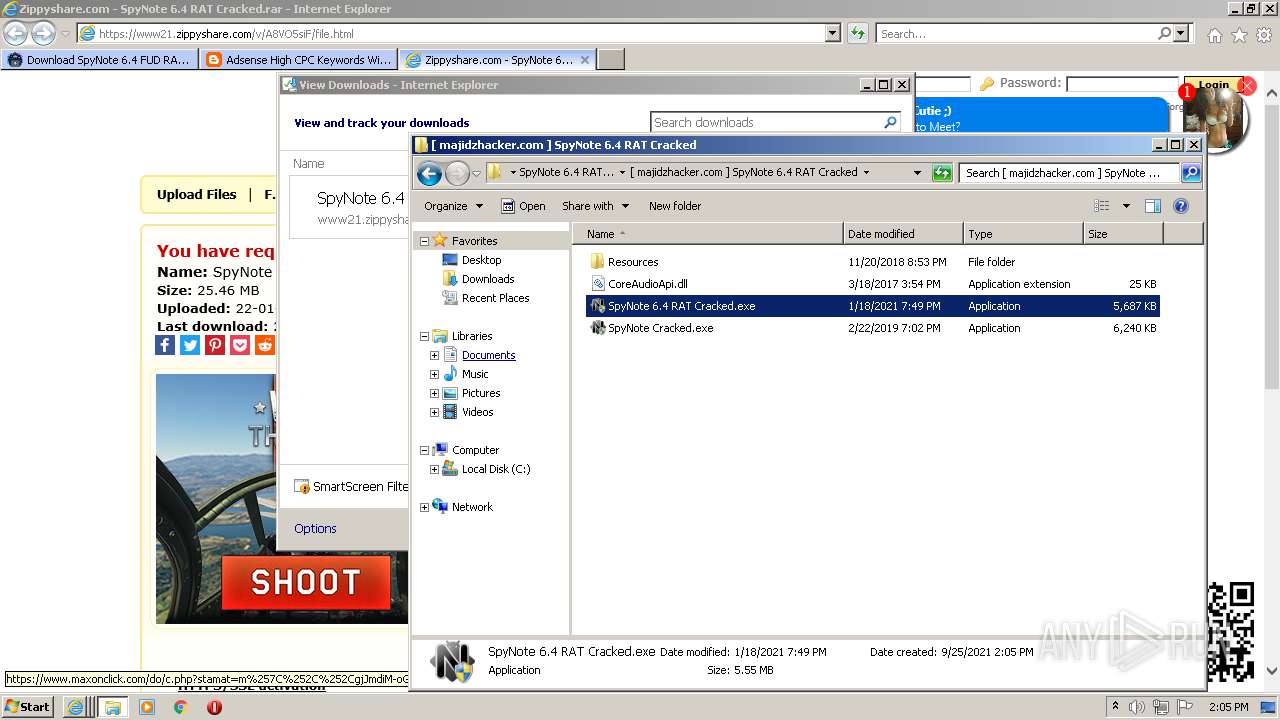
Task: Click Upload Files on Zippyshare page
Action: coord(196,195)
